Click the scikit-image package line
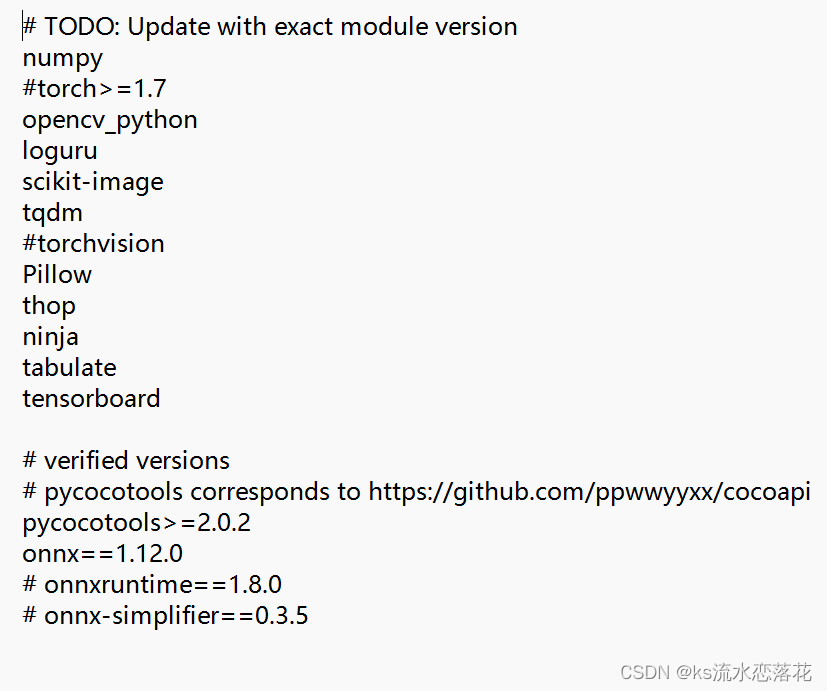 pos(93,183)
